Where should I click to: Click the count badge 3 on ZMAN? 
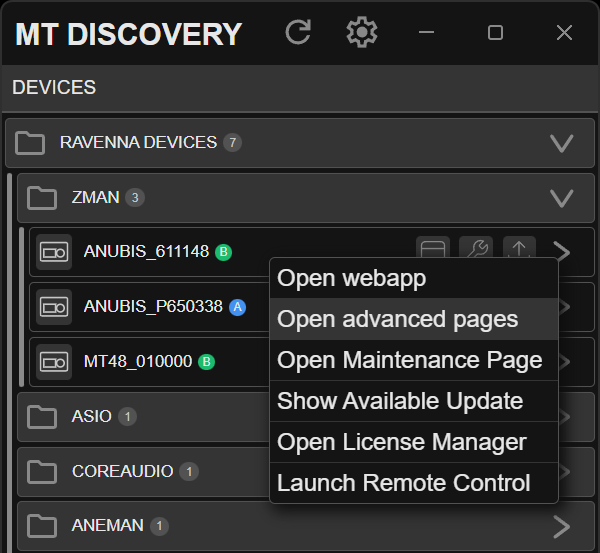click(x=135, y=198)
